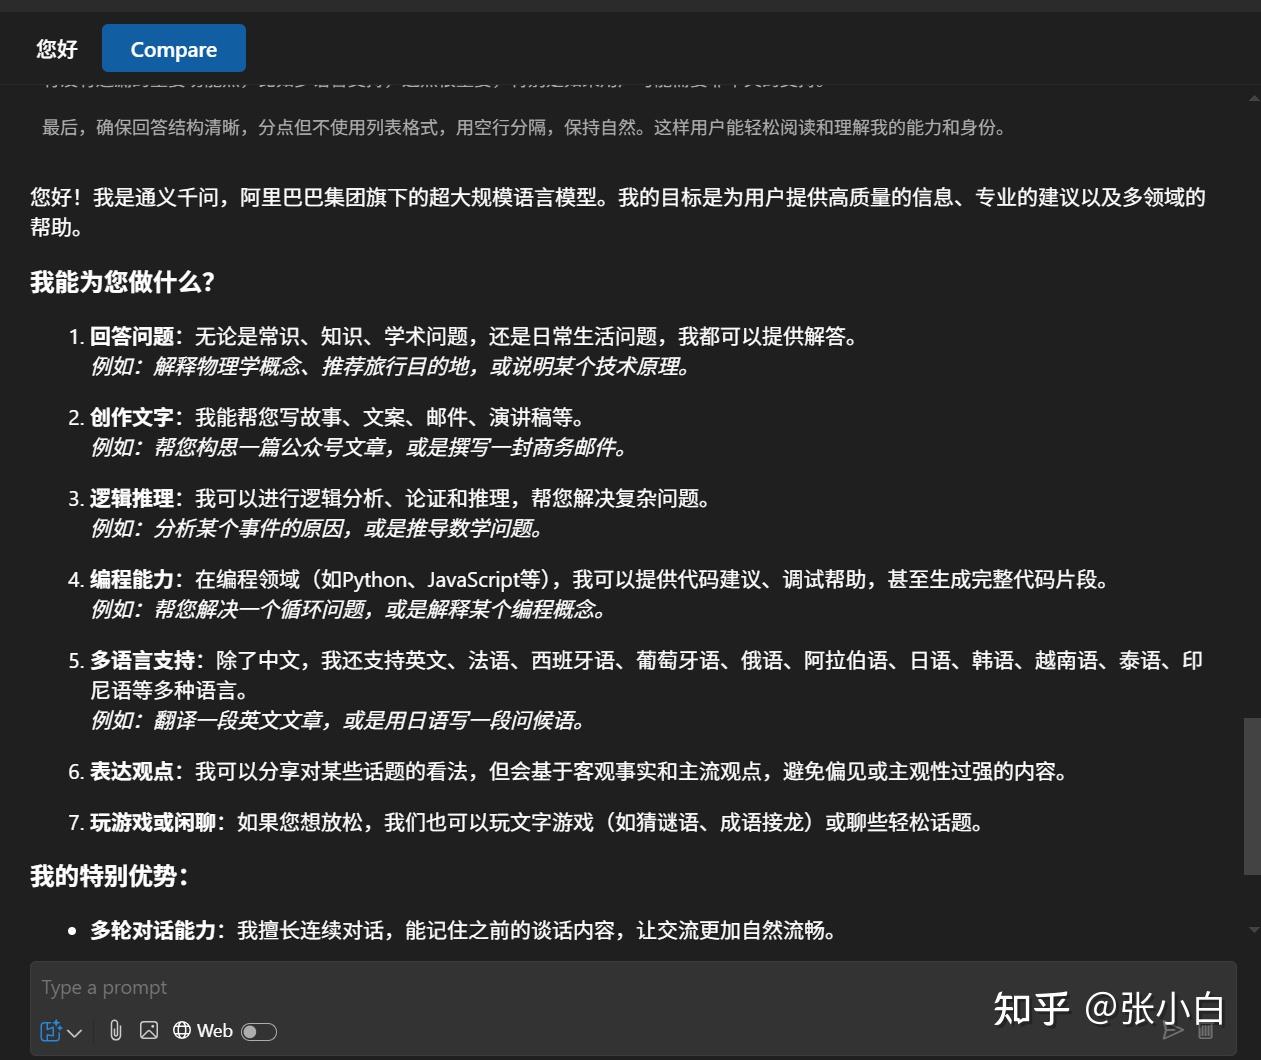
Task: Click the bold text 编程能力
Action: coord(132,580)
